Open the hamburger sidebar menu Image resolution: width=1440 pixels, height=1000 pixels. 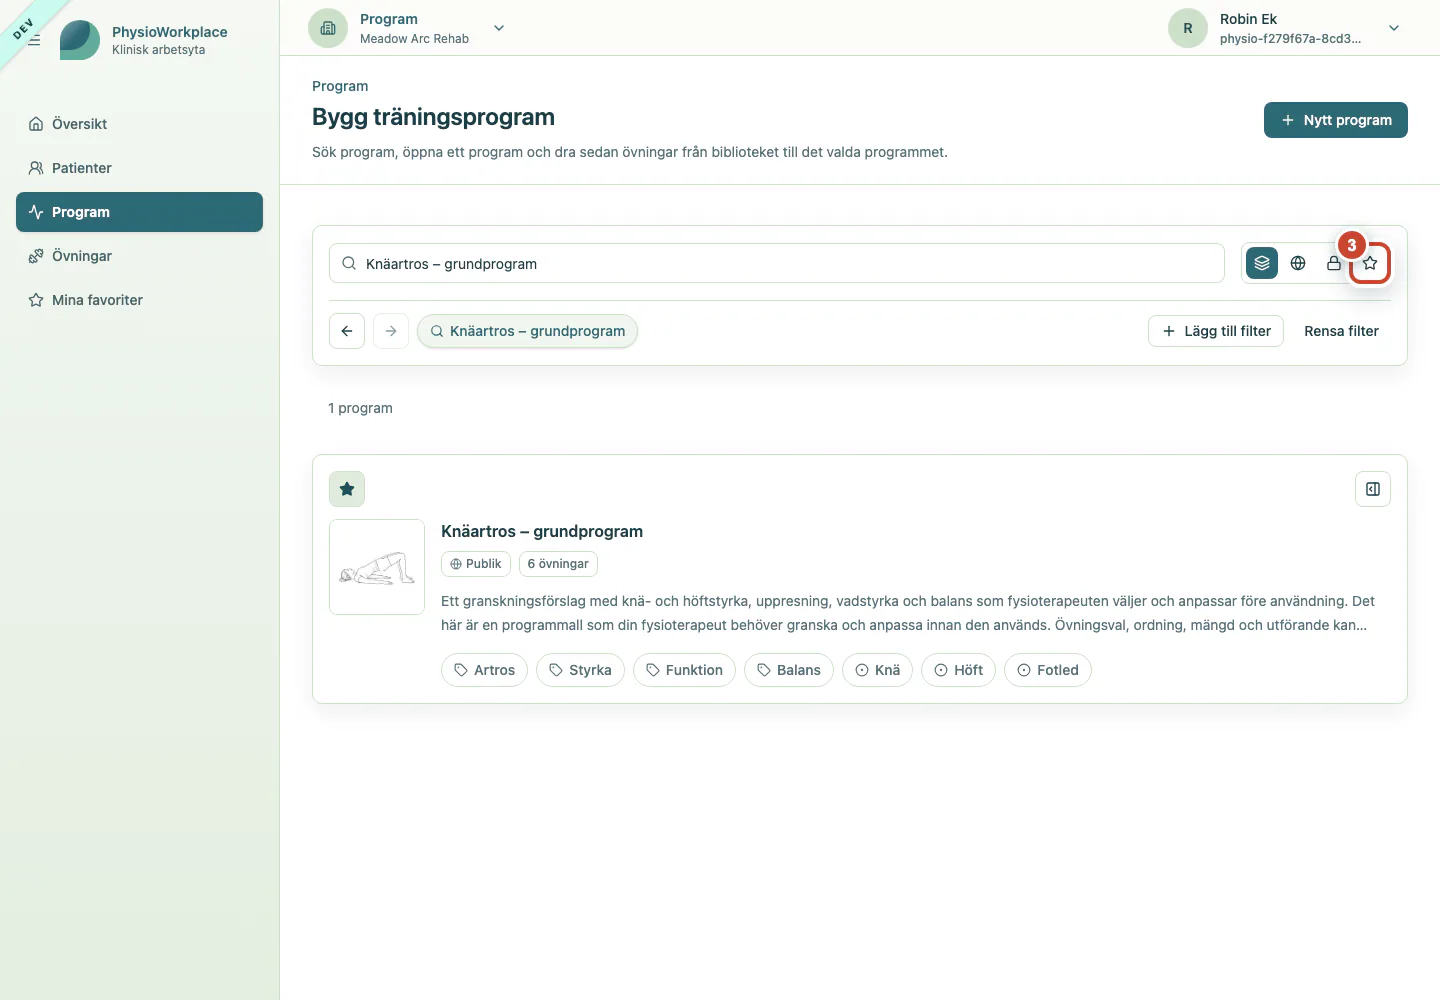[34, 40]
